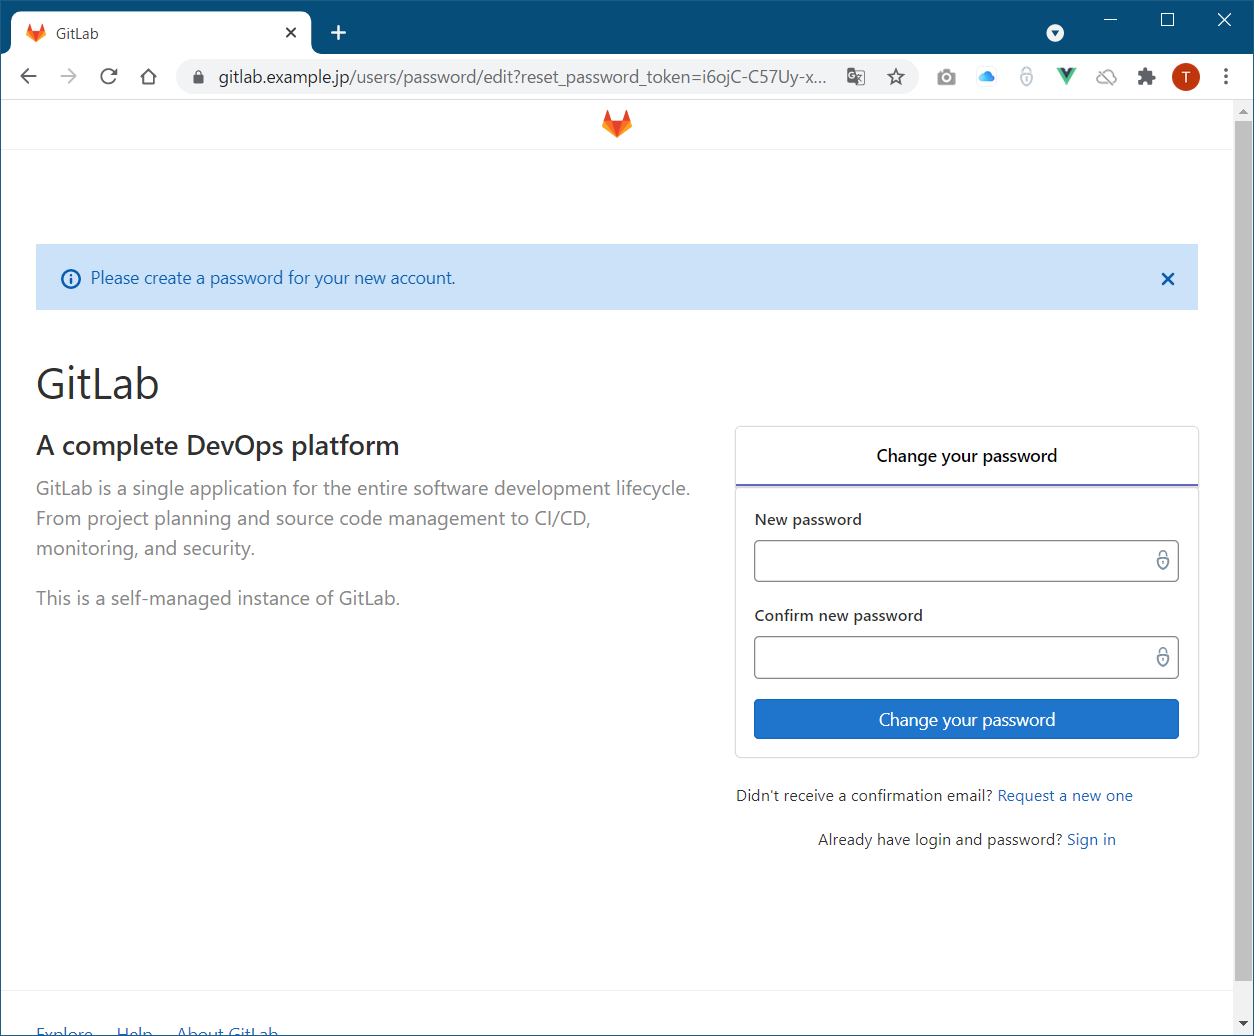
Task: Click the crossed-out cloud extension icon
Action: pos(1106,77)
